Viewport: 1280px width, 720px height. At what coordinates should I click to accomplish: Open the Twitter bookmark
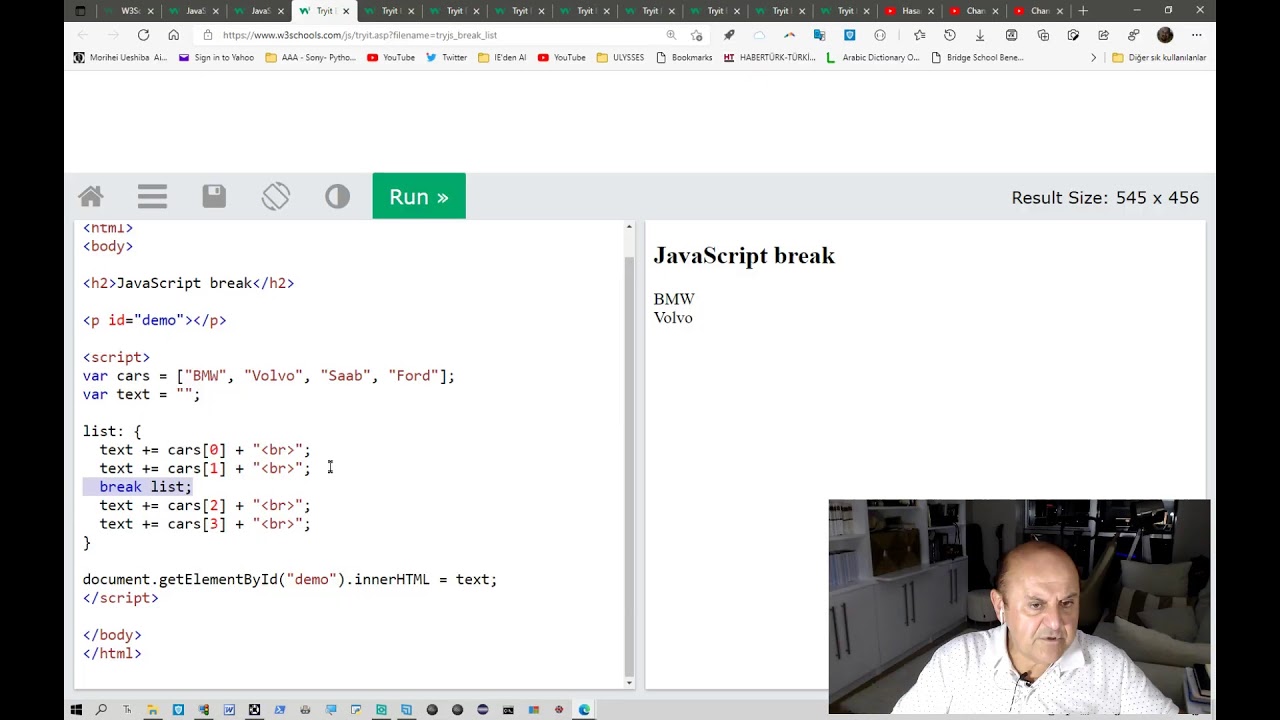click(446, 58)
